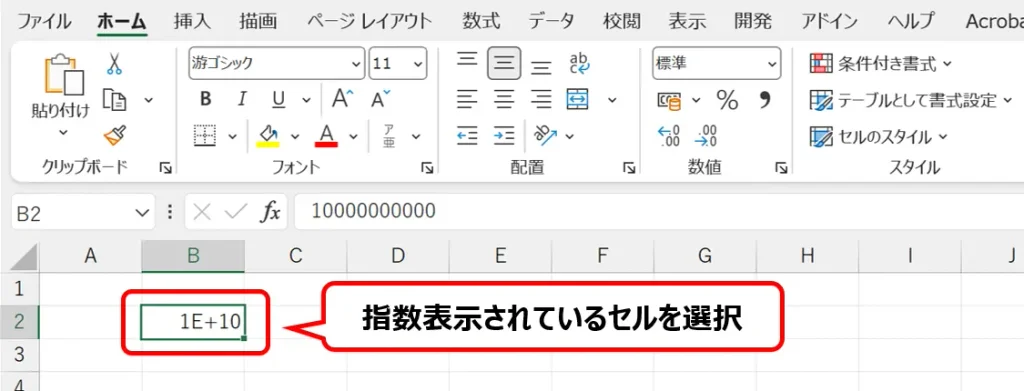Image resolution: width=1024 pixels, height=391 pixels.
Task: Click the Copy icon
Action: [x=115, y=100]
